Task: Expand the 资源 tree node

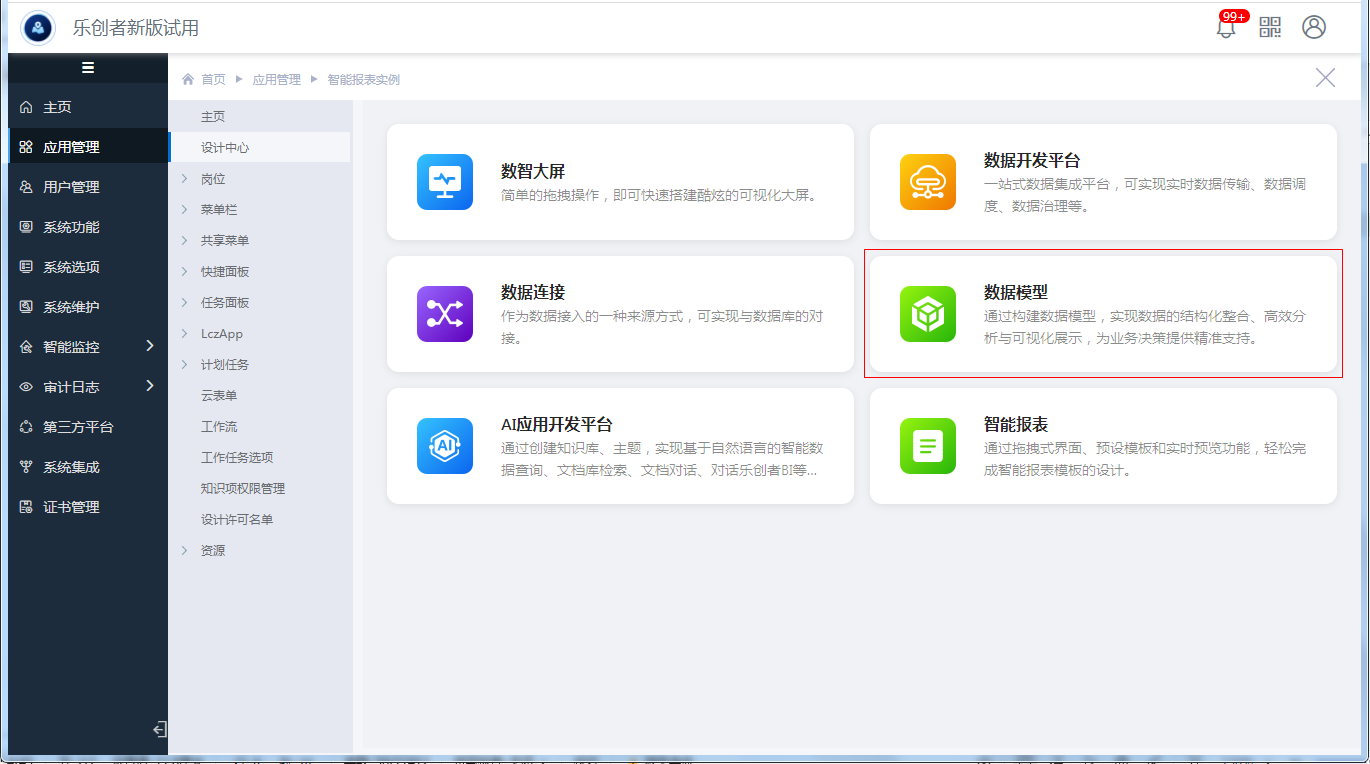Action: 185,551
